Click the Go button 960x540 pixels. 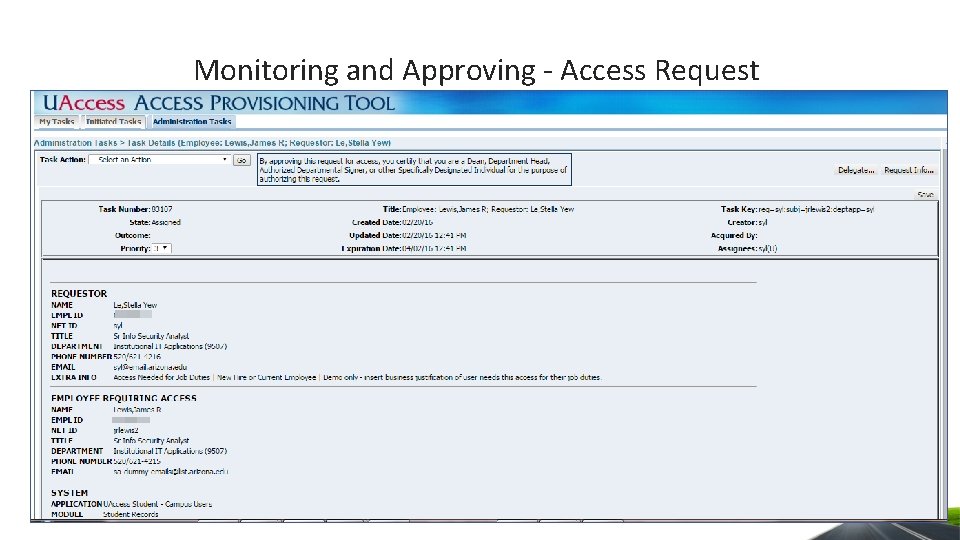242,160
